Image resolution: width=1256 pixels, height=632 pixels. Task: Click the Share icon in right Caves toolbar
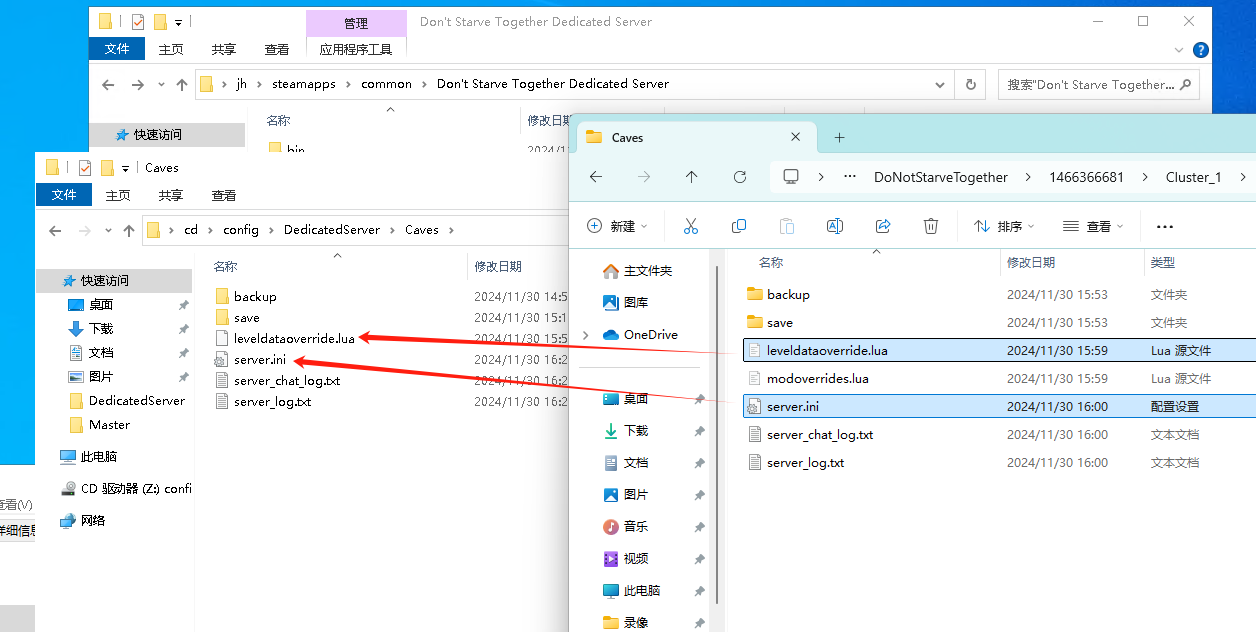click(883, 226)
